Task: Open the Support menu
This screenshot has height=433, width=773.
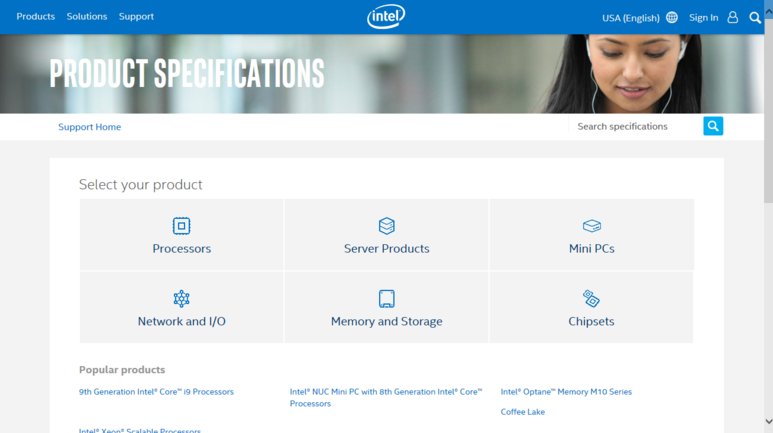Action: 136,16
